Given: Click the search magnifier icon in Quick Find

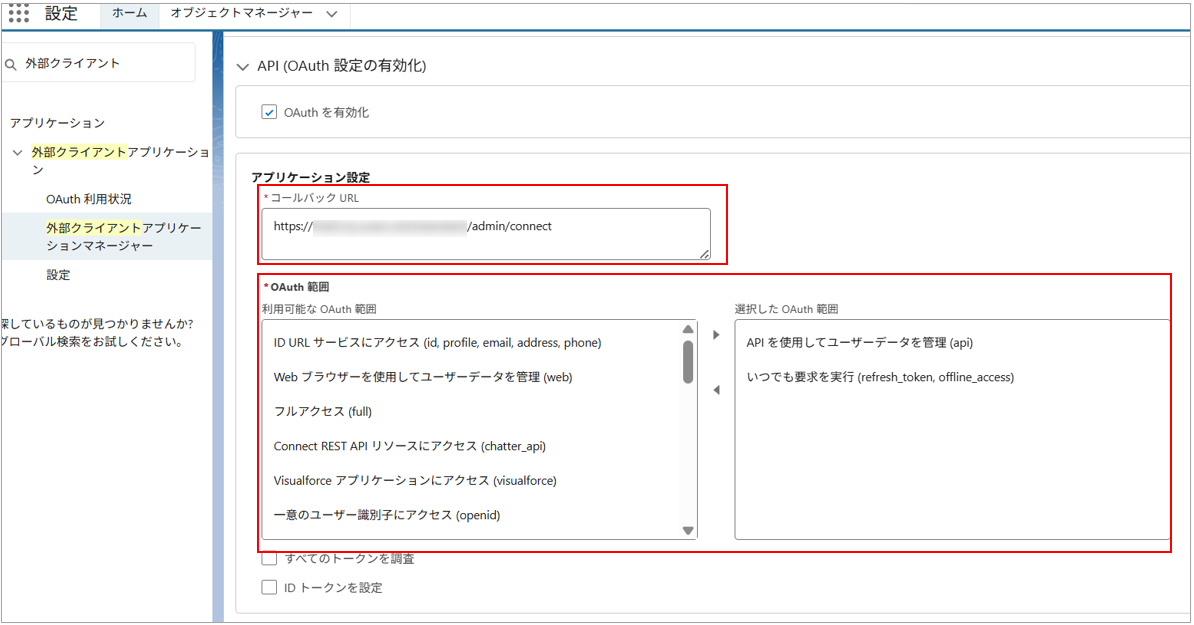Looking at the screenshot, I should point(11,63).
